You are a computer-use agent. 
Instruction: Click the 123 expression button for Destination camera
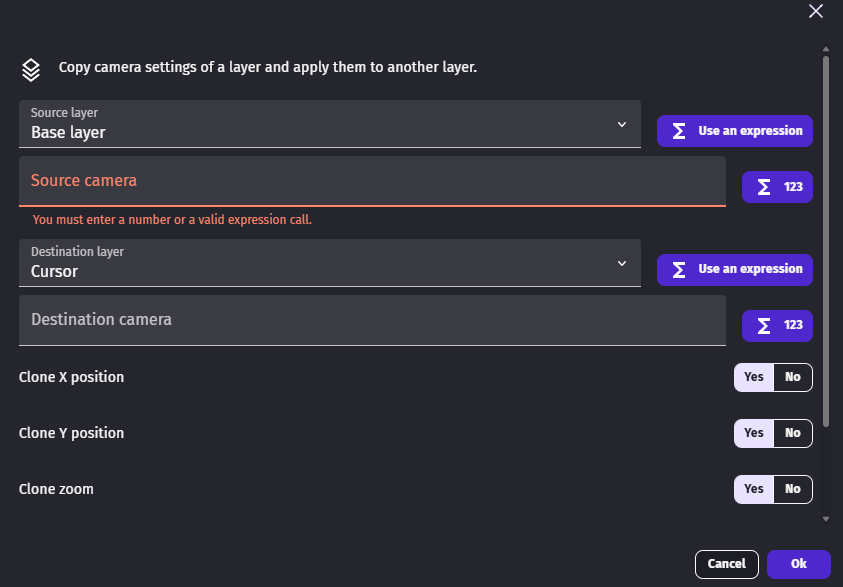(x=777, y=325)
